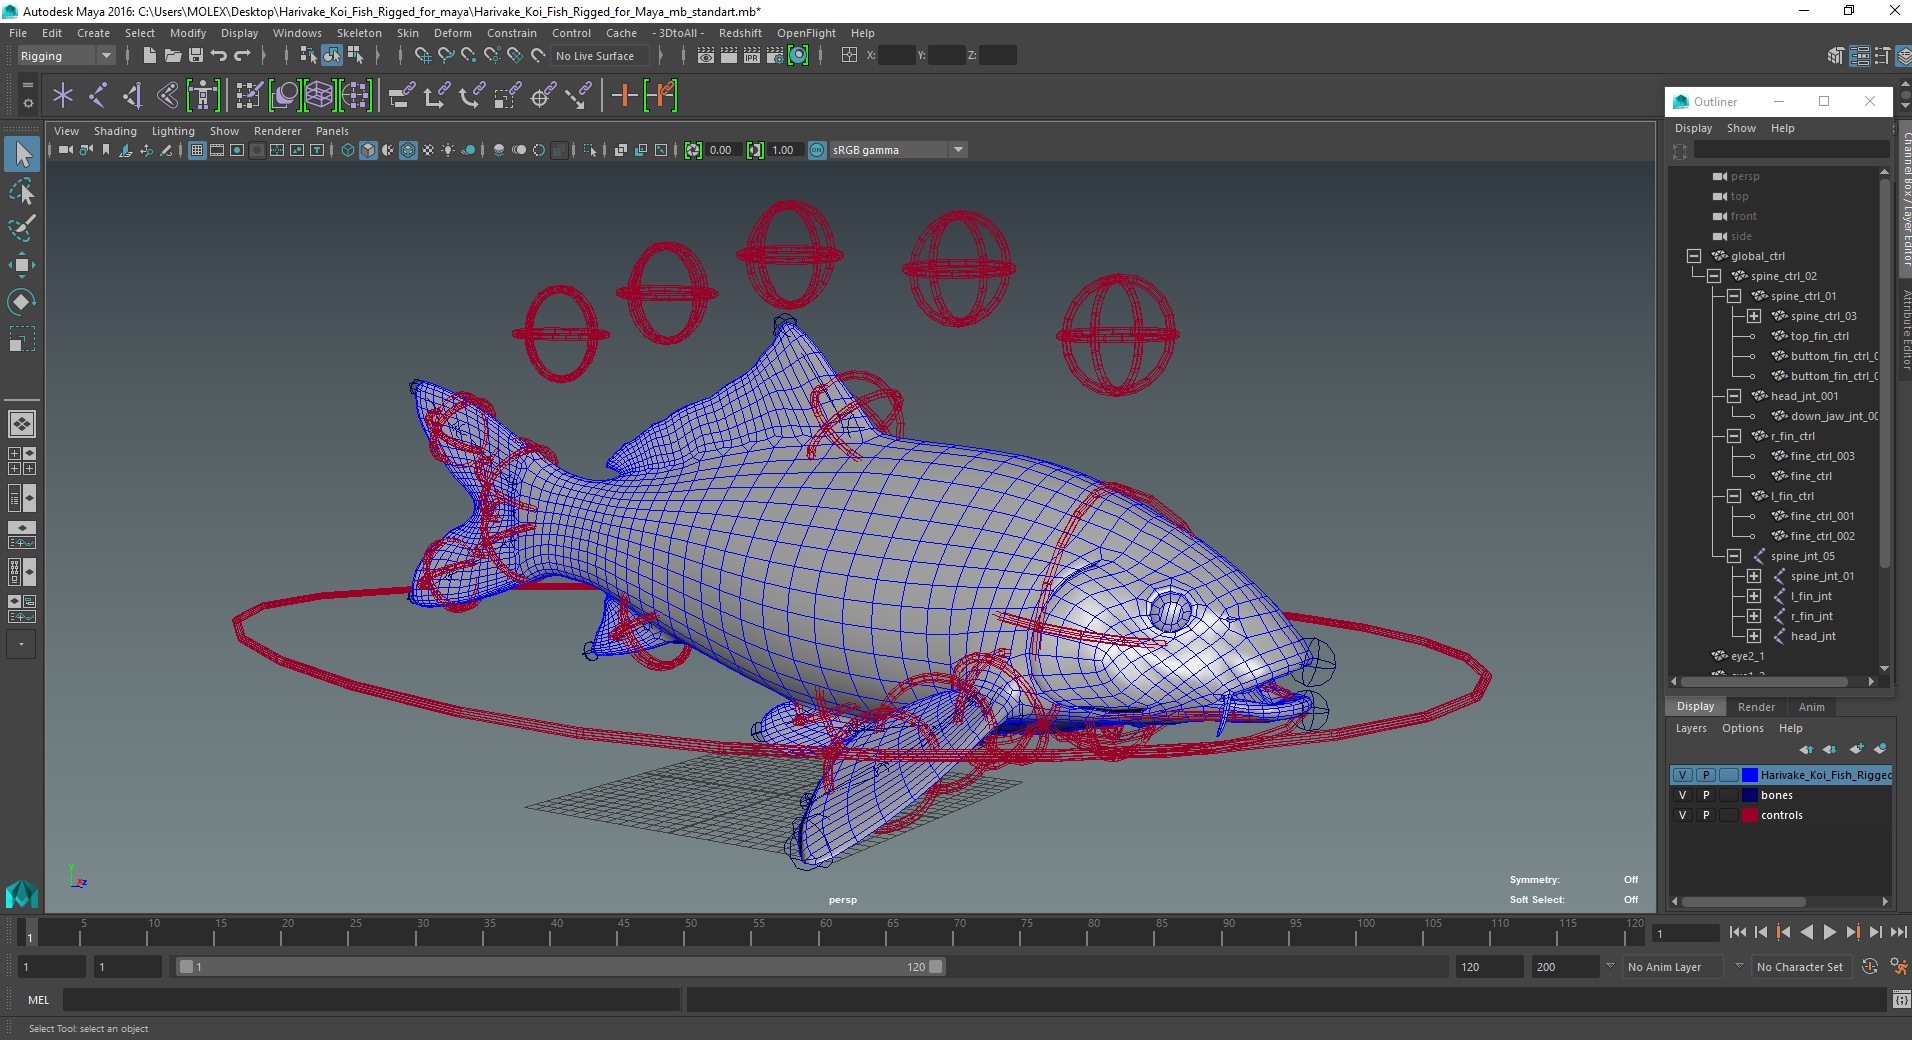This screenshot has width=1912, height=1040.
Task: Select the Paint Selection tool
Action: 22,227
